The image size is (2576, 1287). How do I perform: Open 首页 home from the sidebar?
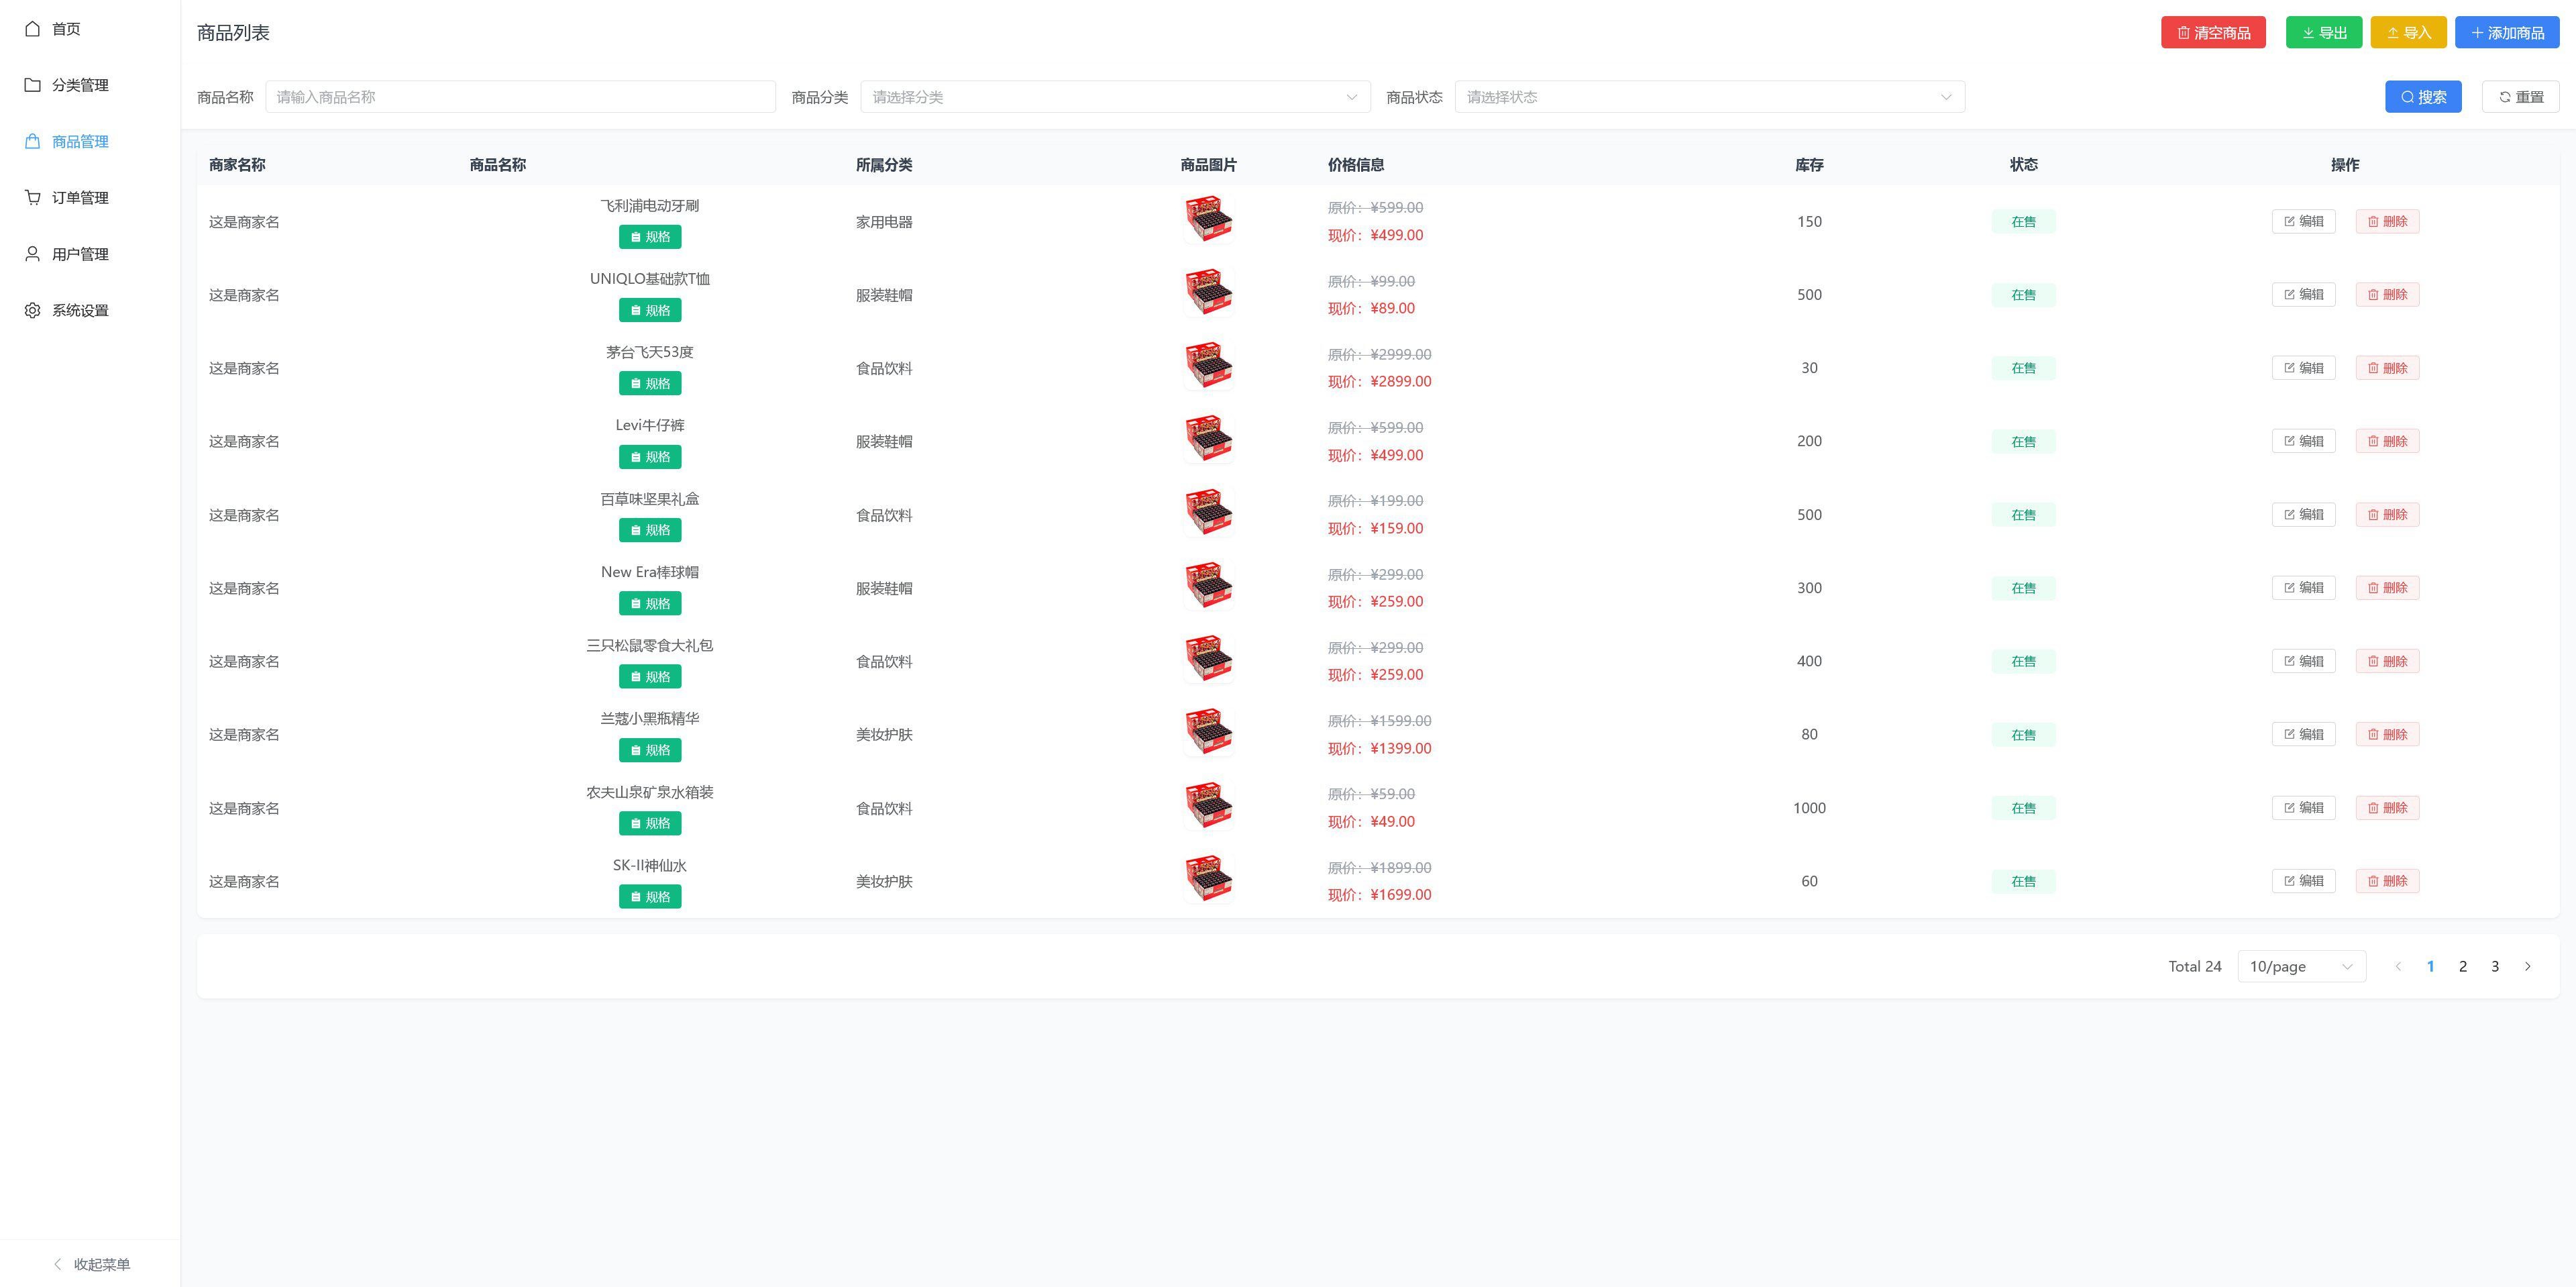(65, 29)
